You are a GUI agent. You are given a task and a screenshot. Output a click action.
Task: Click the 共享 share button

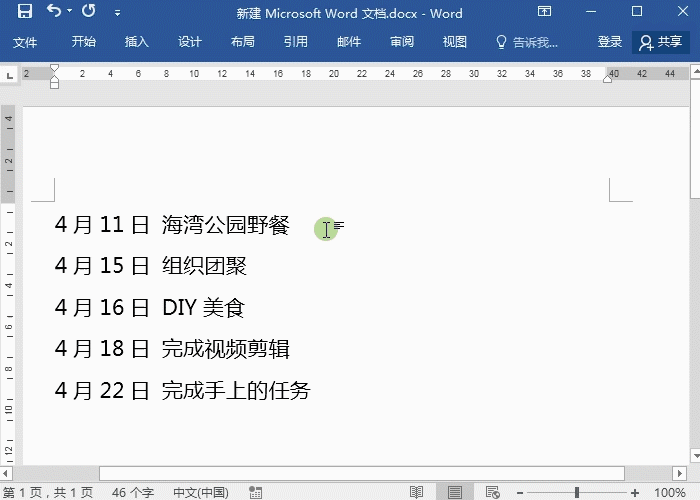(x=661, y=42)
